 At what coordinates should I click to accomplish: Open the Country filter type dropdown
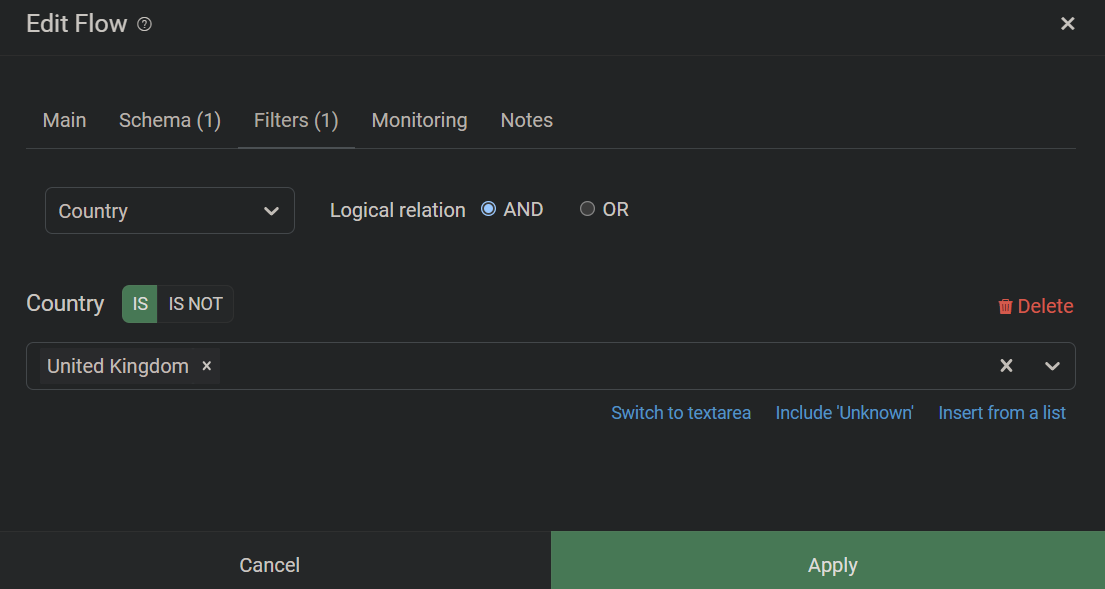pos(170,211)
